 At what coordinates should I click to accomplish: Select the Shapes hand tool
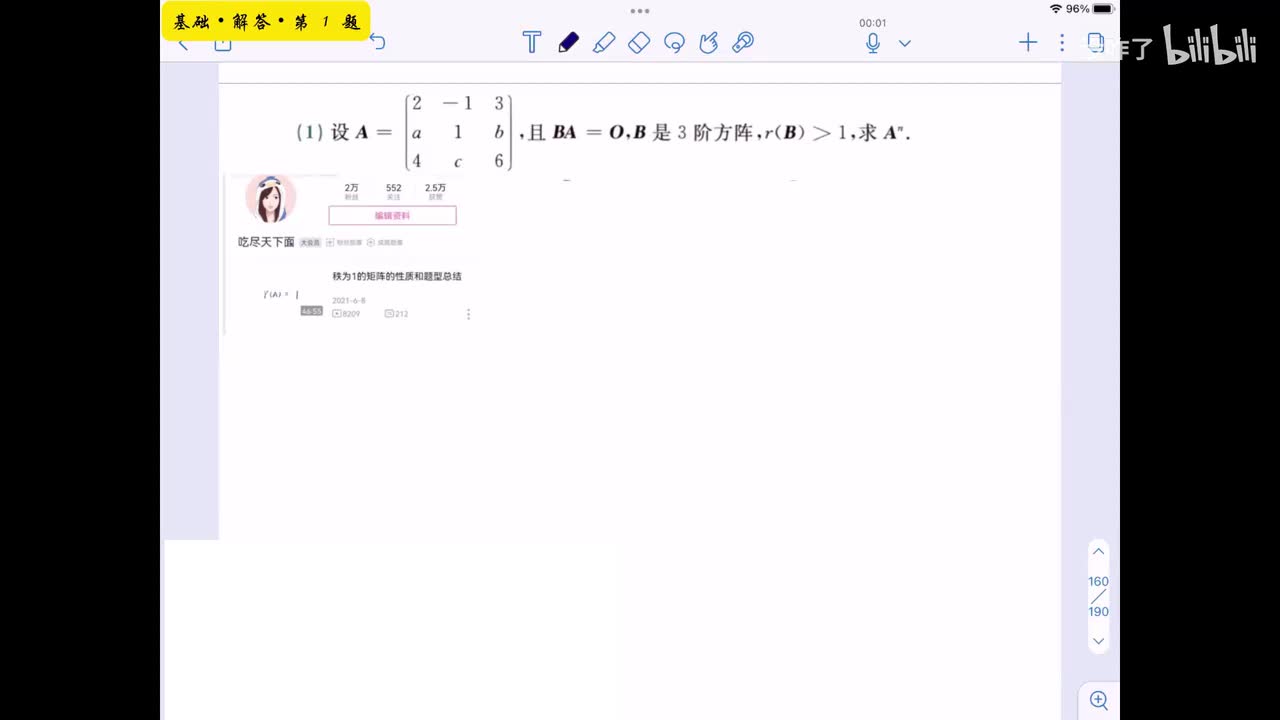(x=708, y=42)
